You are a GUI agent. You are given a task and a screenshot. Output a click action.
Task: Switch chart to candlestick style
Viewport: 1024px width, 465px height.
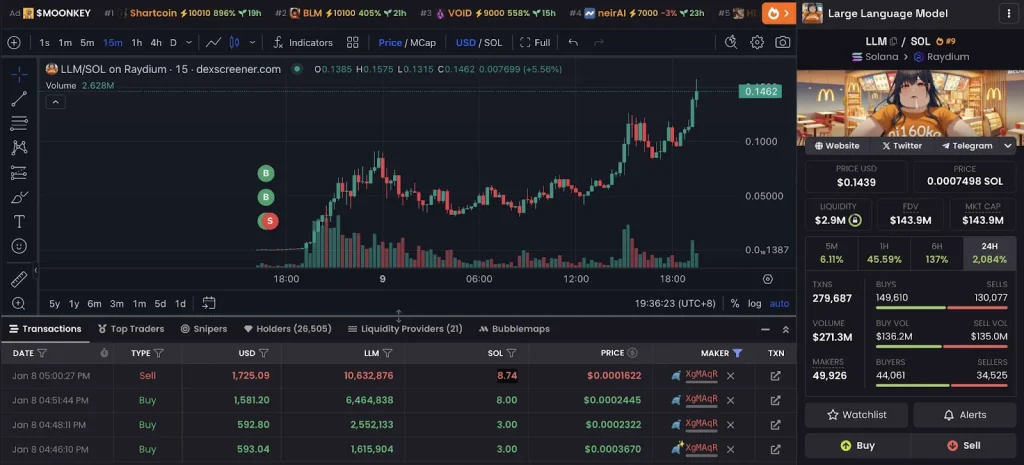pyautogui.click(x=234, y=42)
